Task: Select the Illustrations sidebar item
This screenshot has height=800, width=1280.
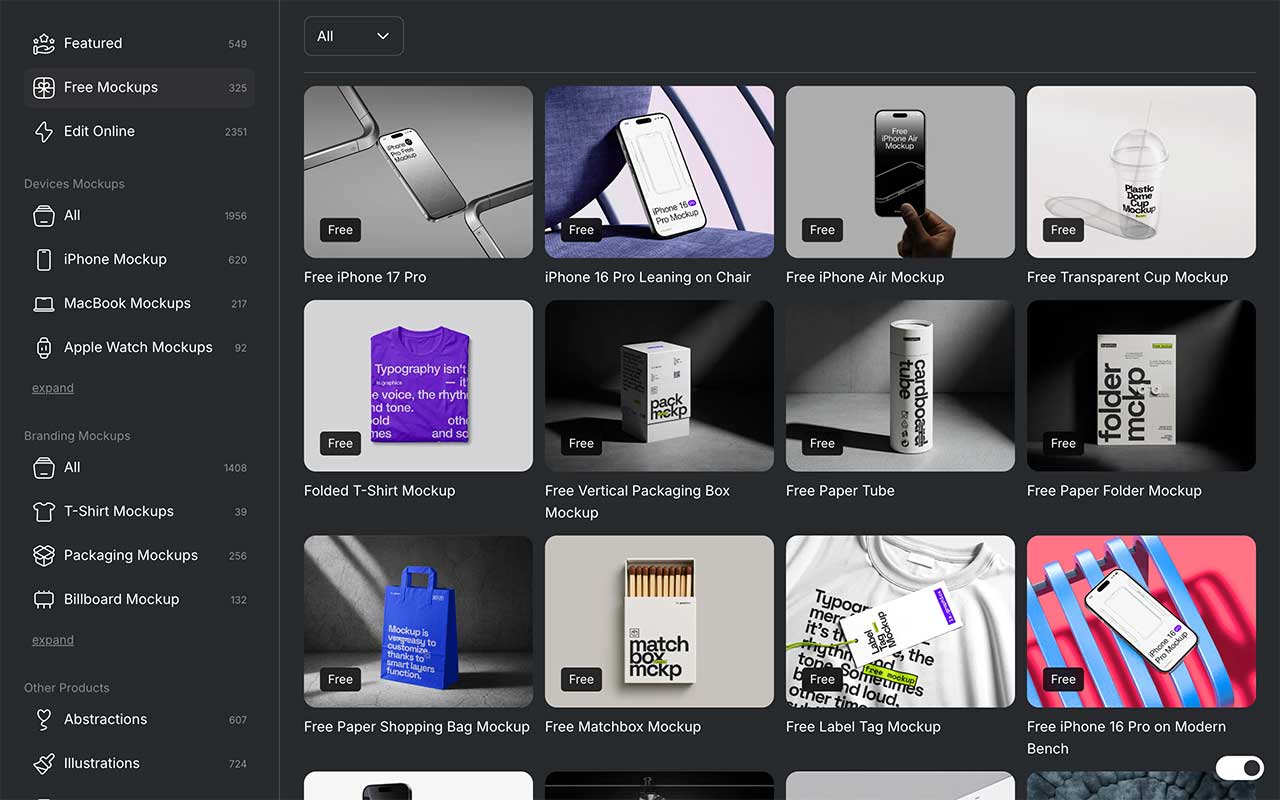Action: 101,763
